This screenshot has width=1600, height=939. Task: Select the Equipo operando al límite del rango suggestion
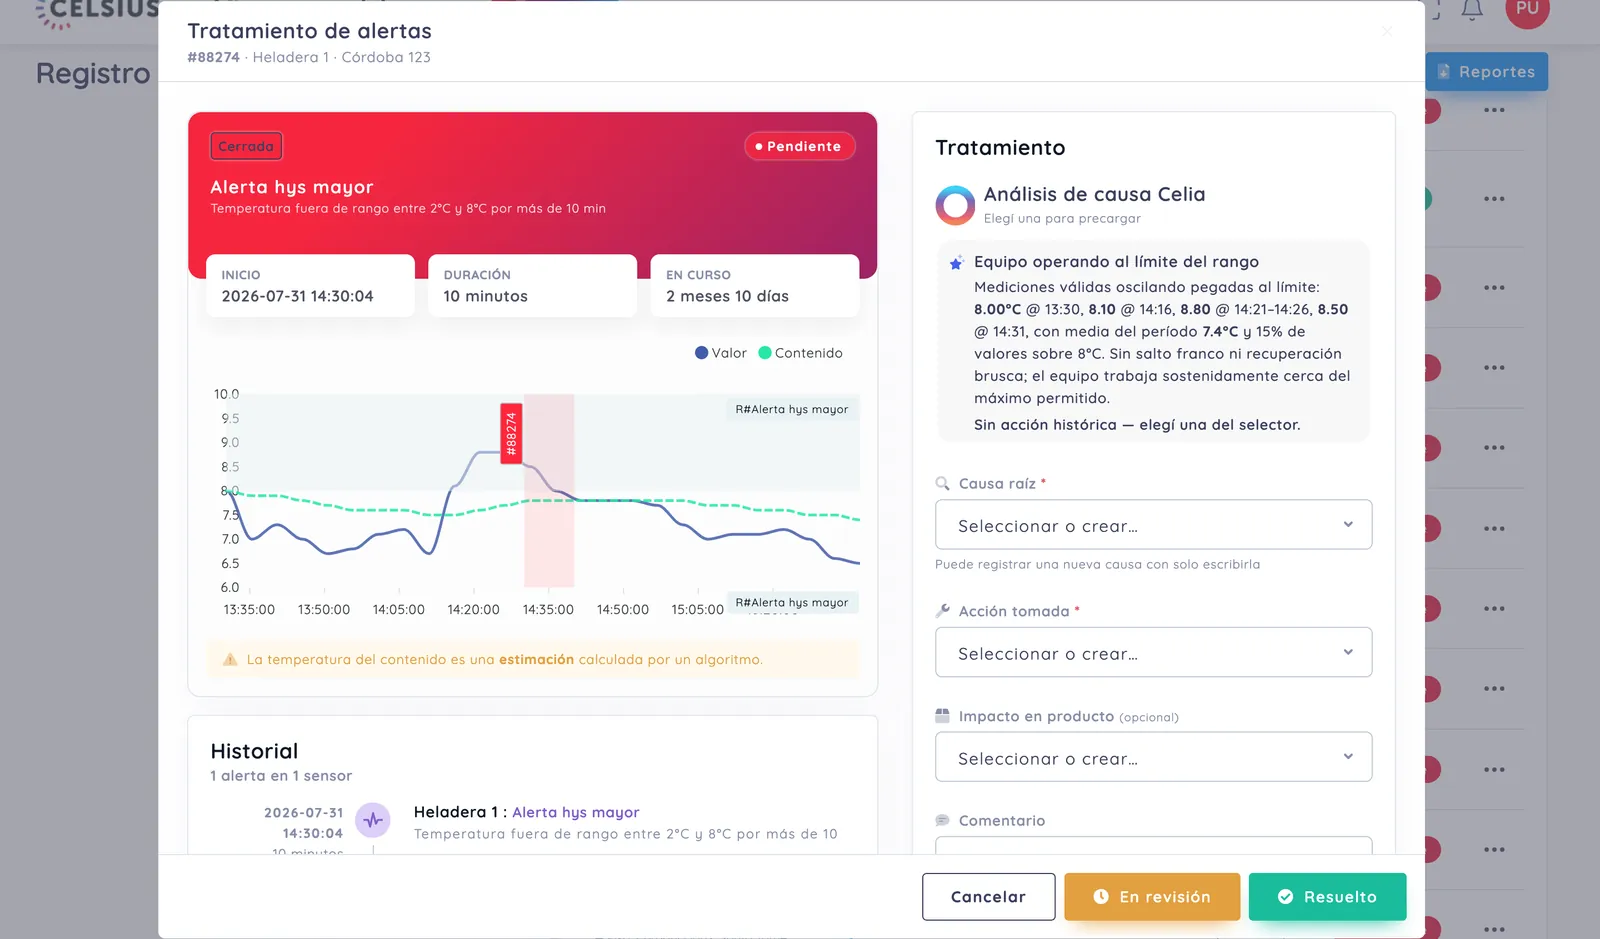tap(1153, 342)
